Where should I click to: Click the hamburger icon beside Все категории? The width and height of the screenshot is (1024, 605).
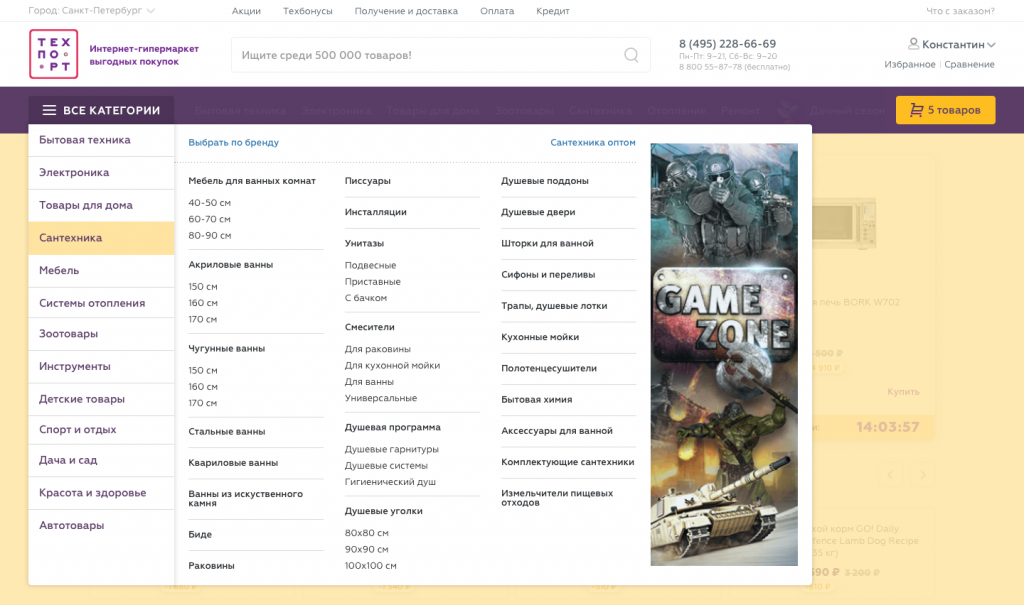click(x=49, y=111)
